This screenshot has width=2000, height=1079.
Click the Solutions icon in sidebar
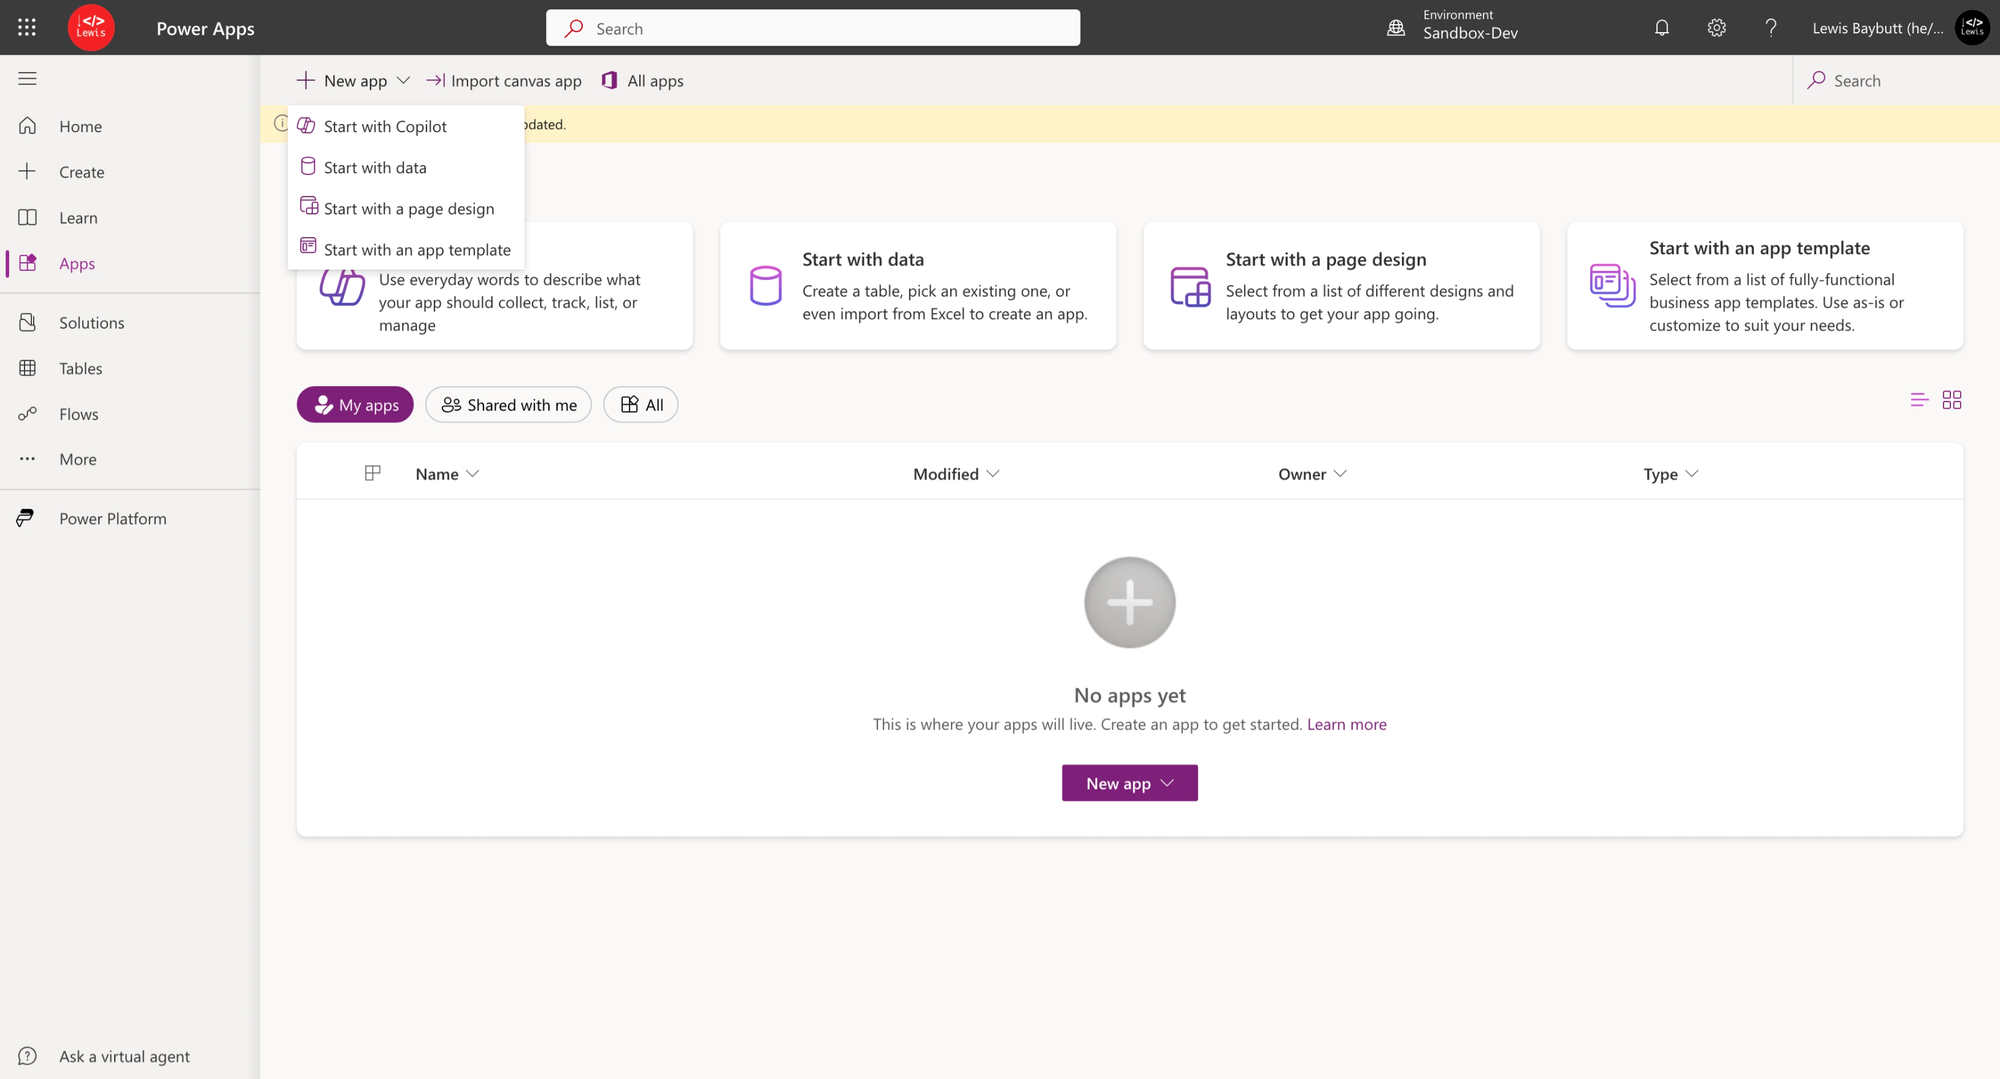pos(28,322)
